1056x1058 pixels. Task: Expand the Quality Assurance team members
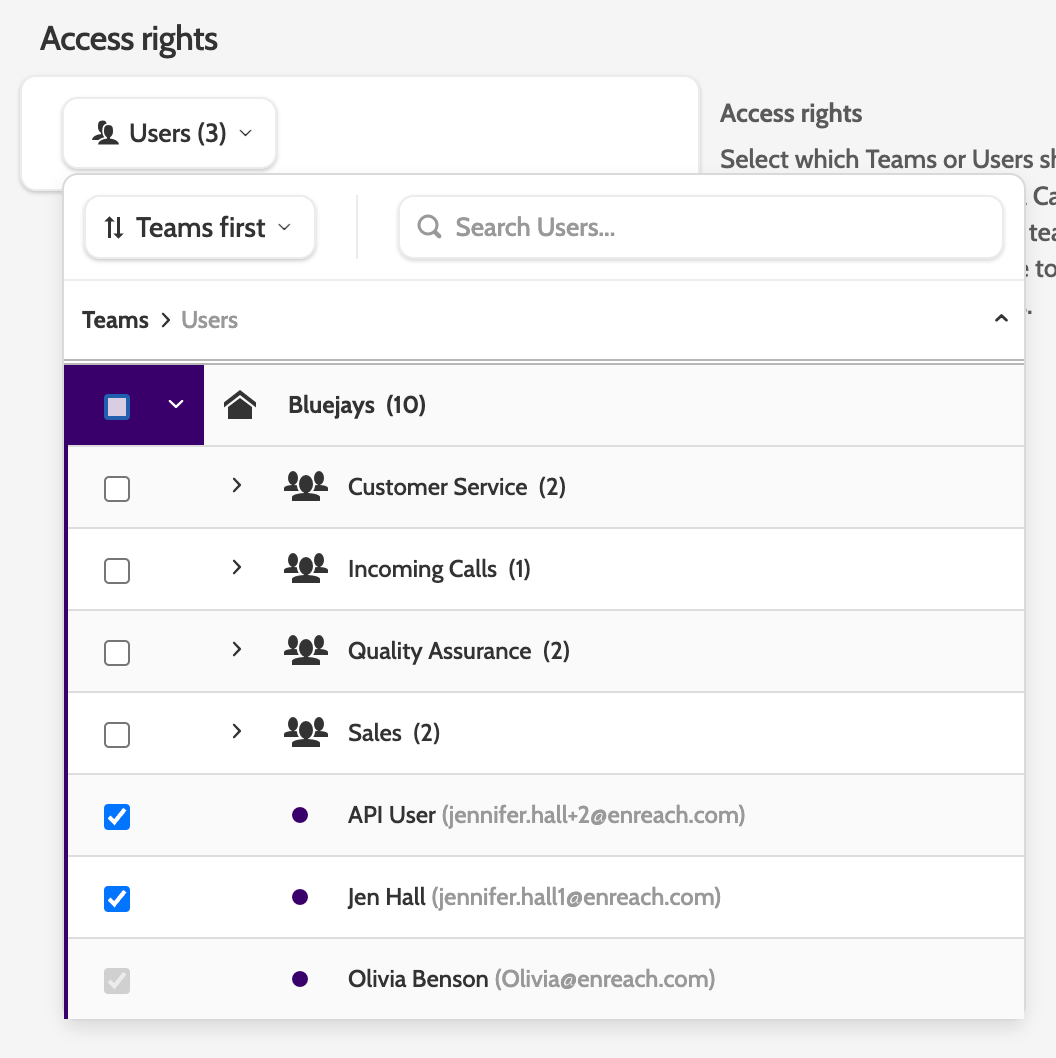[237, 650]
